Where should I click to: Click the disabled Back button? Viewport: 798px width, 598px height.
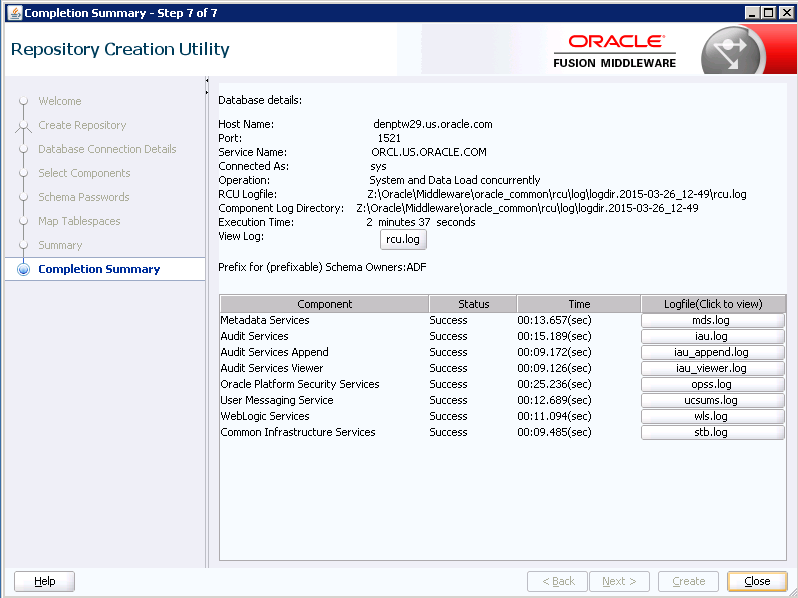(557, 581)
